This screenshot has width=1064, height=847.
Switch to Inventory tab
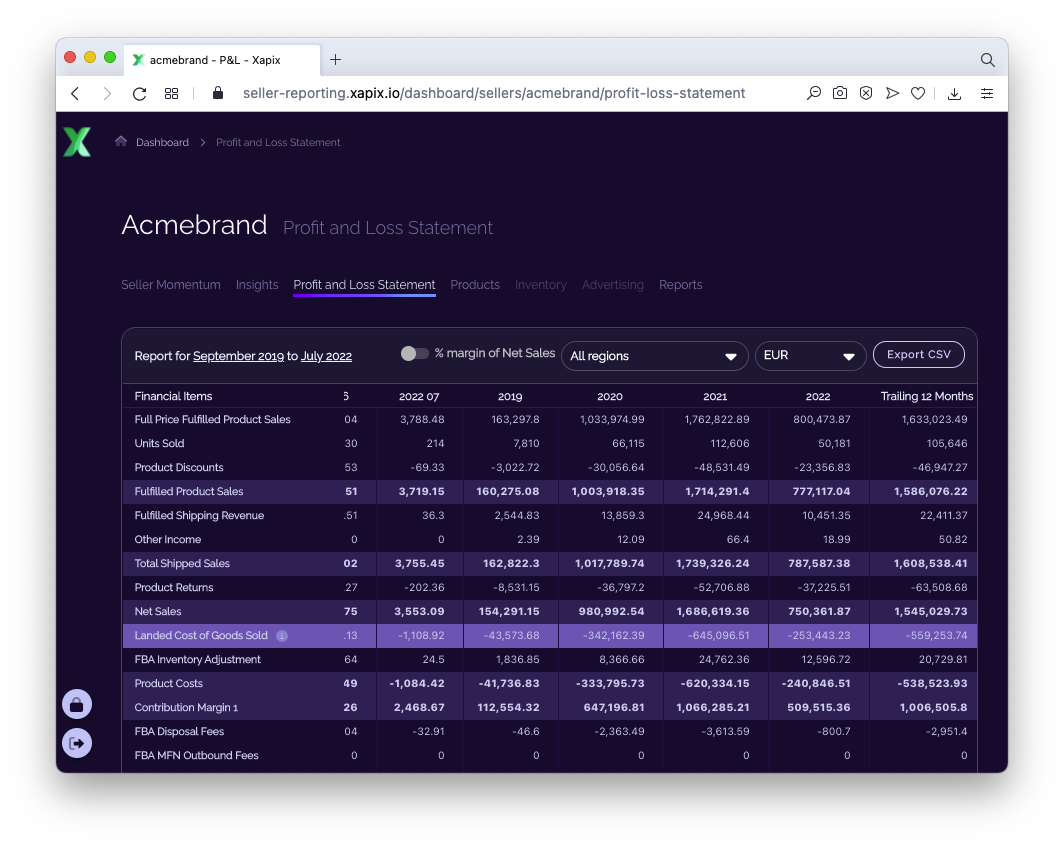(x=540, y=285)
